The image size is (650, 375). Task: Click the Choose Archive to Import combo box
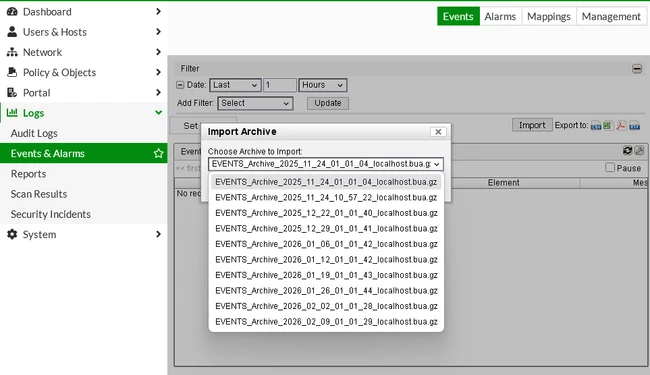[x=326, y=164]
